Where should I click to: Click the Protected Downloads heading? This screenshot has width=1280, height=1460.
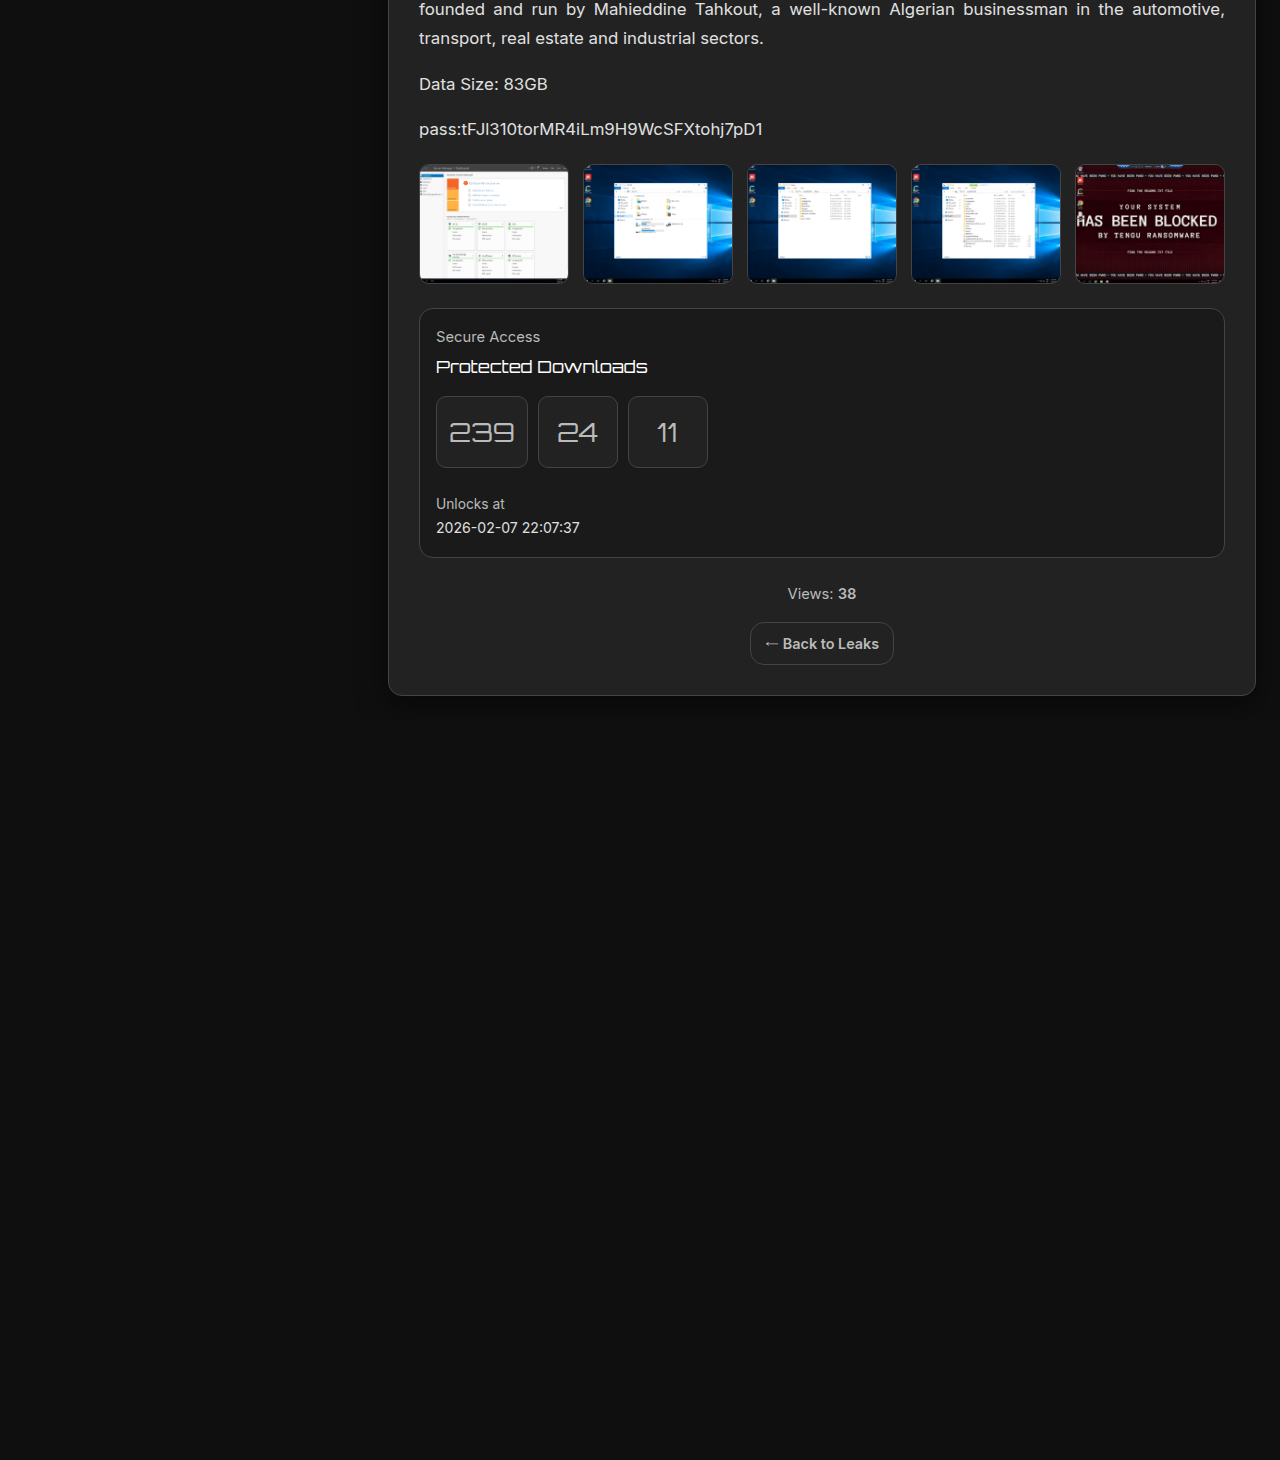pos(541,367)
